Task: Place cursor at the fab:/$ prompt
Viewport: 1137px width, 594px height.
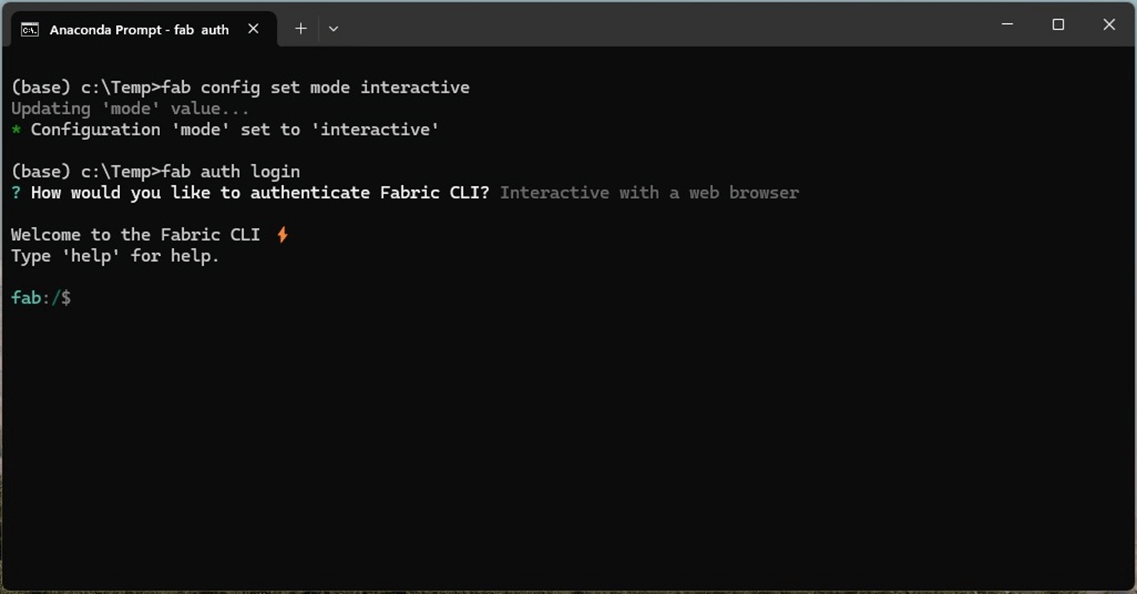Action: [80, 298]
